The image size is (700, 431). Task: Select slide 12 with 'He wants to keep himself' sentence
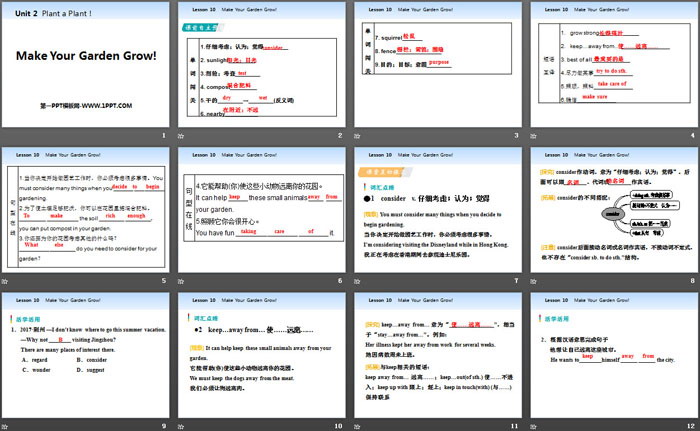(x=609, y=350)
